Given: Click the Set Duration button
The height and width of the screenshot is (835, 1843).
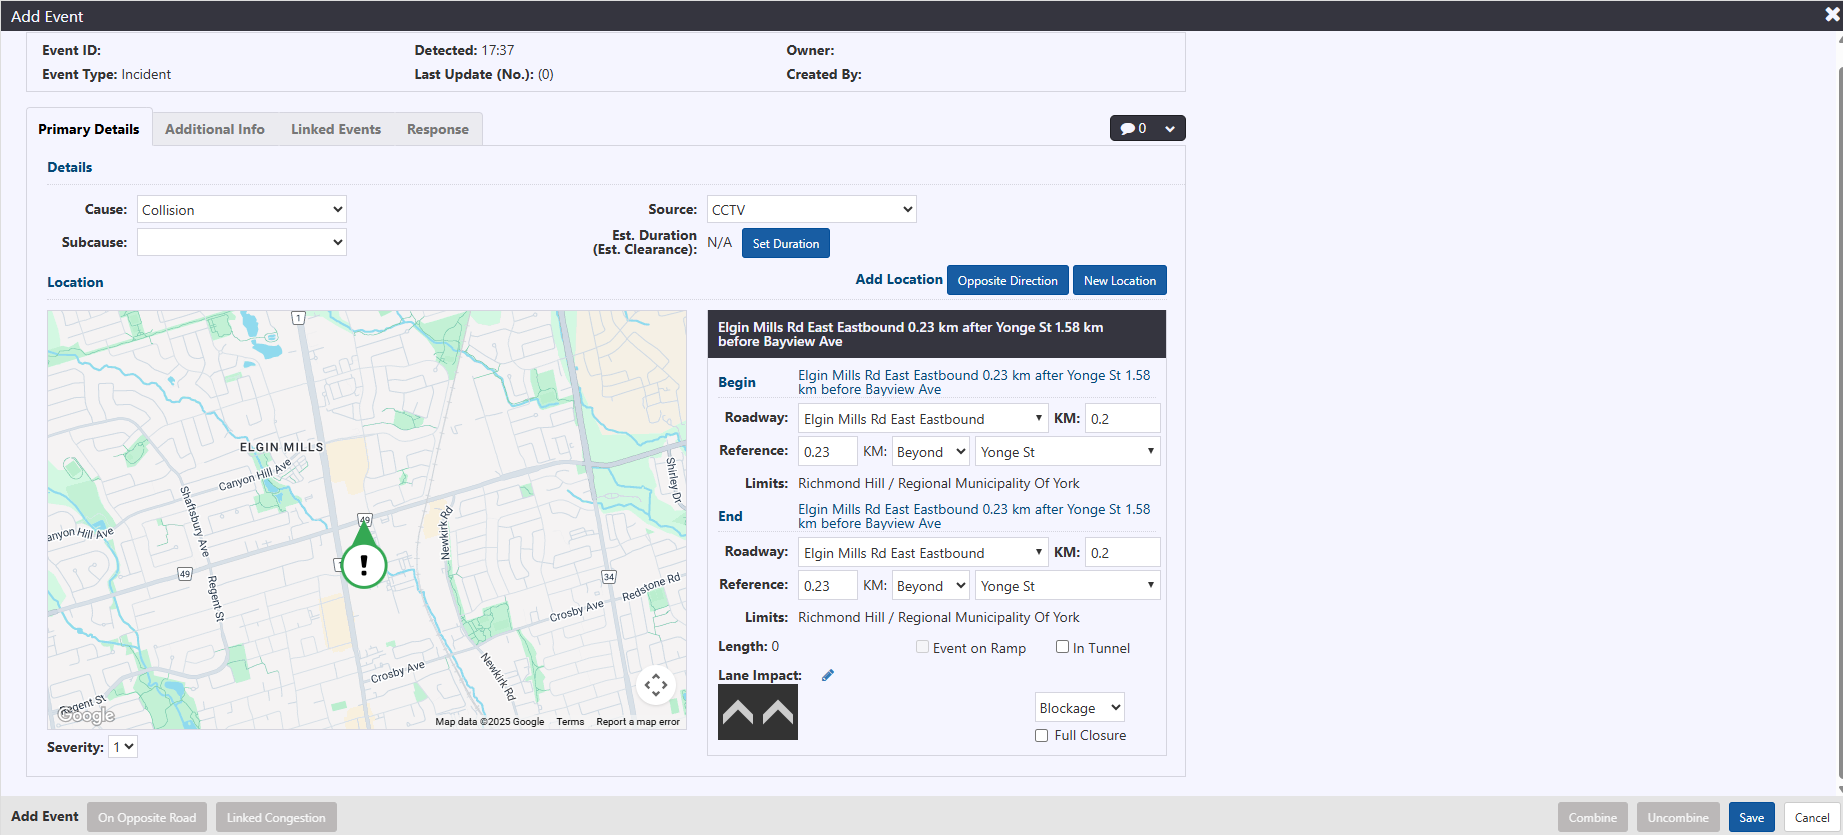Looking at the screenshot, I should point(785,244).
